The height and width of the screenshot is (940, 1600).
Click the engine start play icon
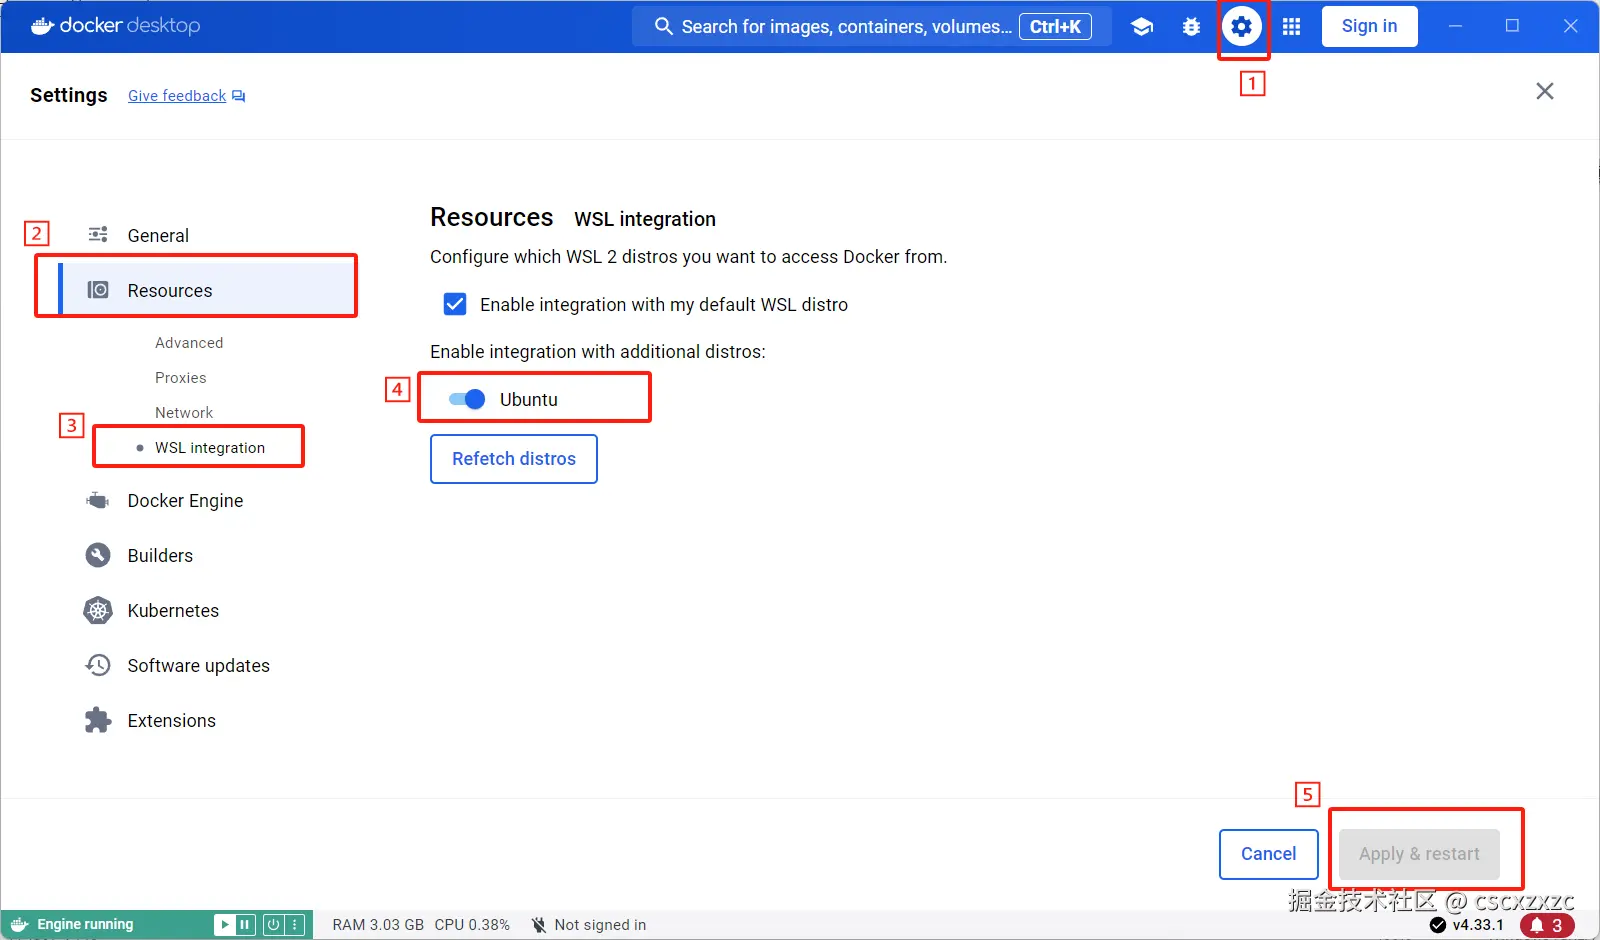pyautogui.click(x=225, y=925)
